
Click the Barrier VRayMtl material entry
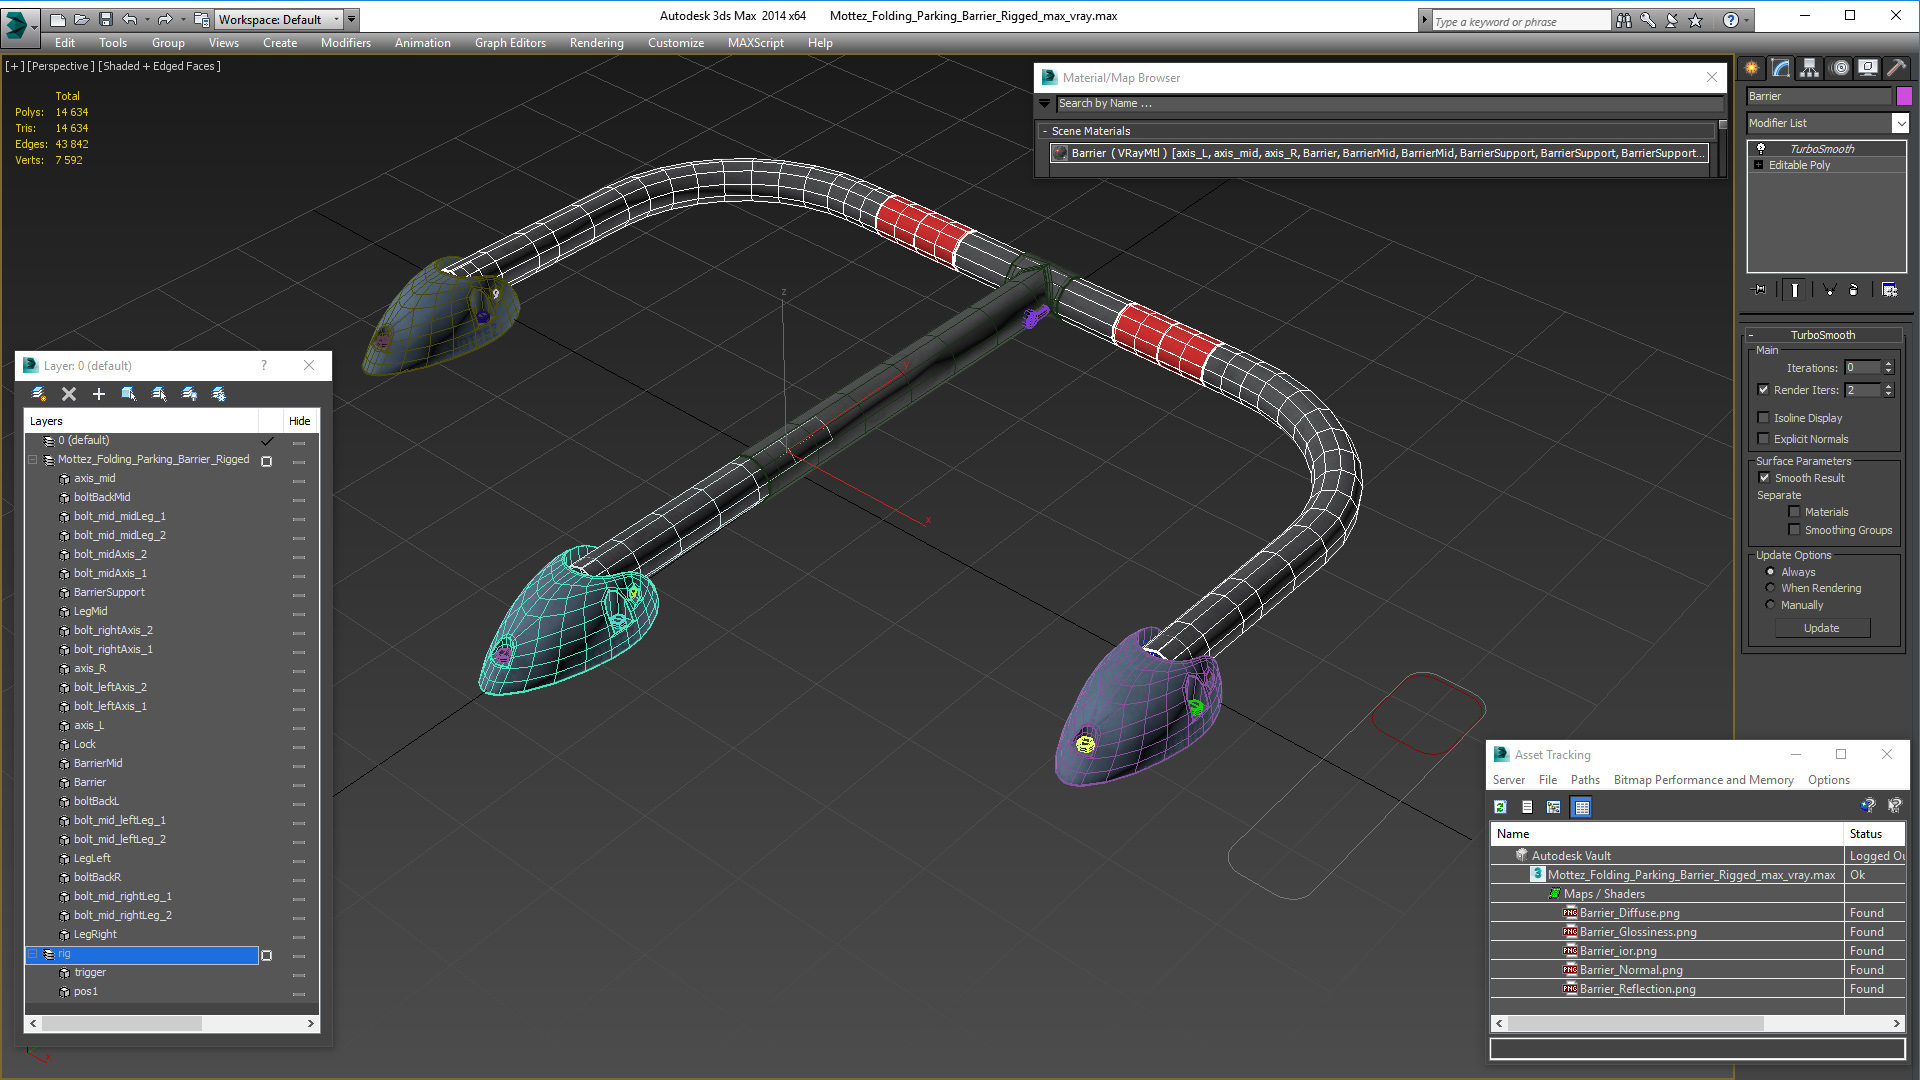tap(1379, 153)
